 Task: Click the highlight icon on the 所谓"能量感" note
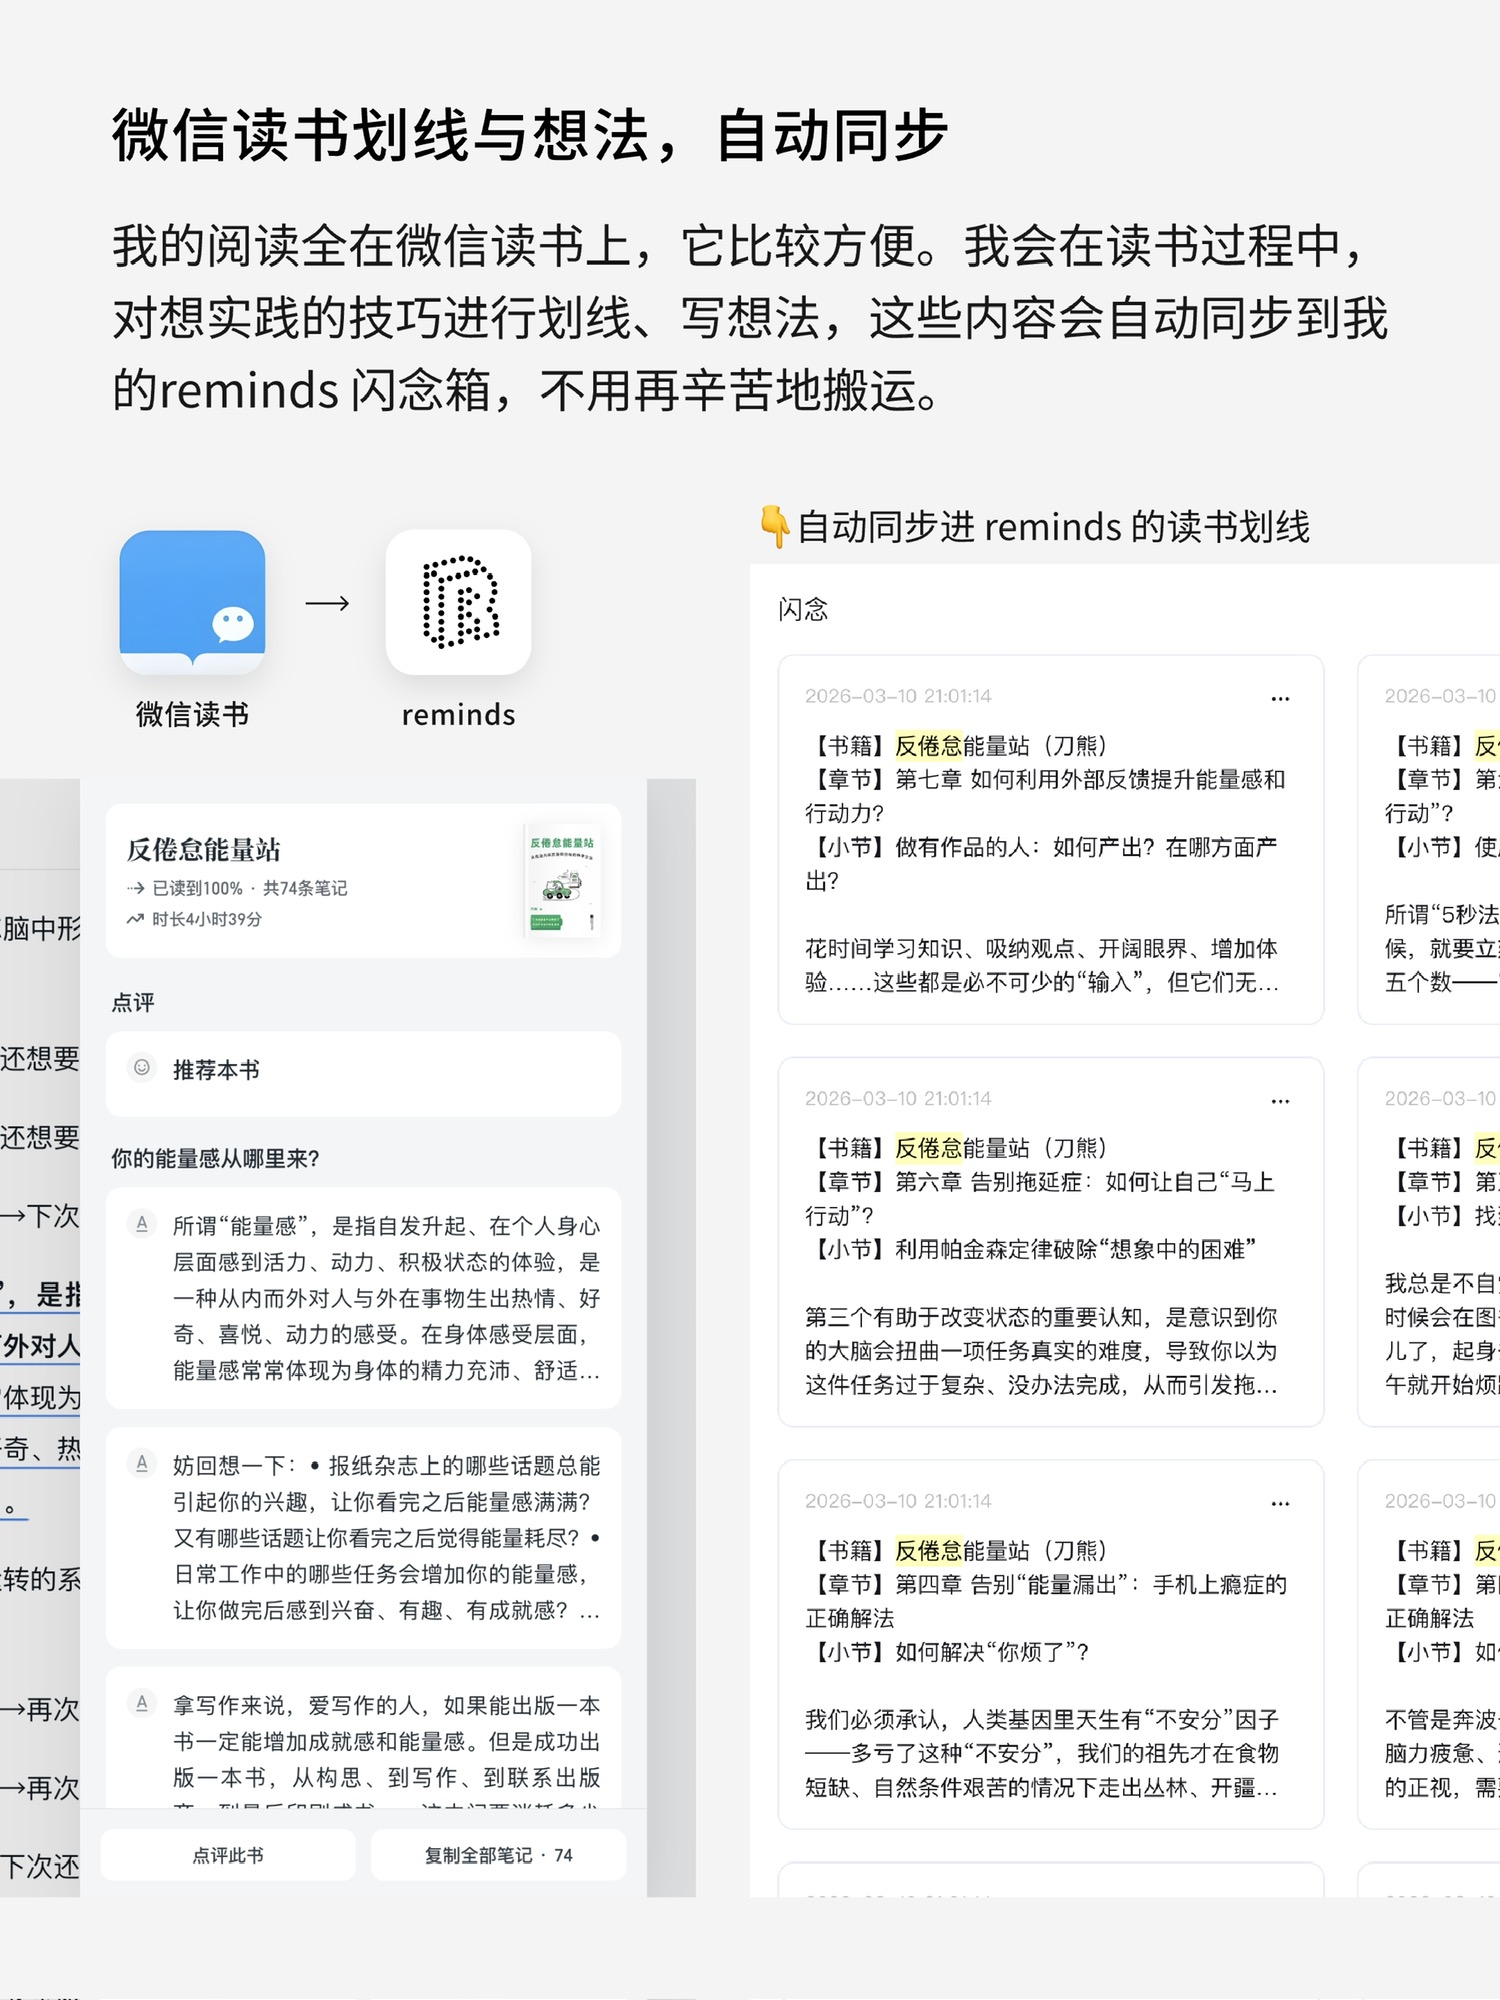pos(142,1224)
